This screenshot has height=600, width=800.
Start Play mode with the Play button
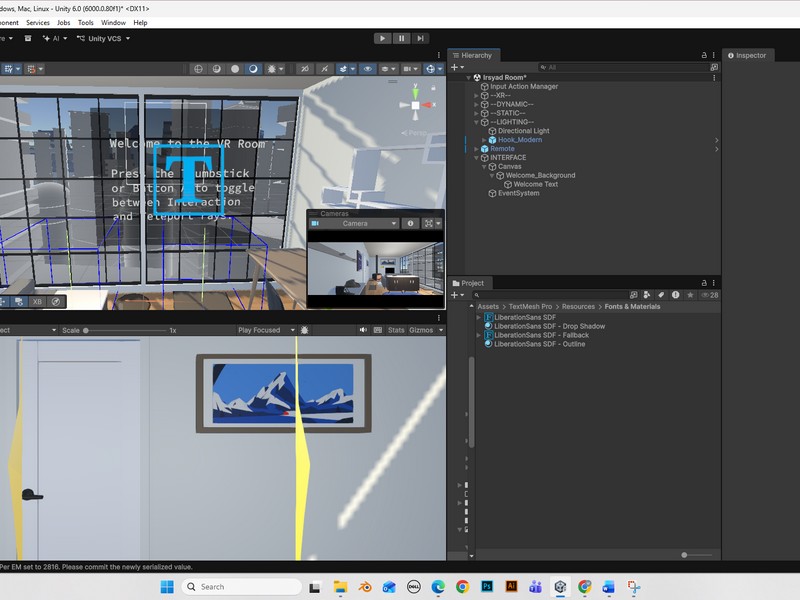pyautogui.click(x=382, y=38)
